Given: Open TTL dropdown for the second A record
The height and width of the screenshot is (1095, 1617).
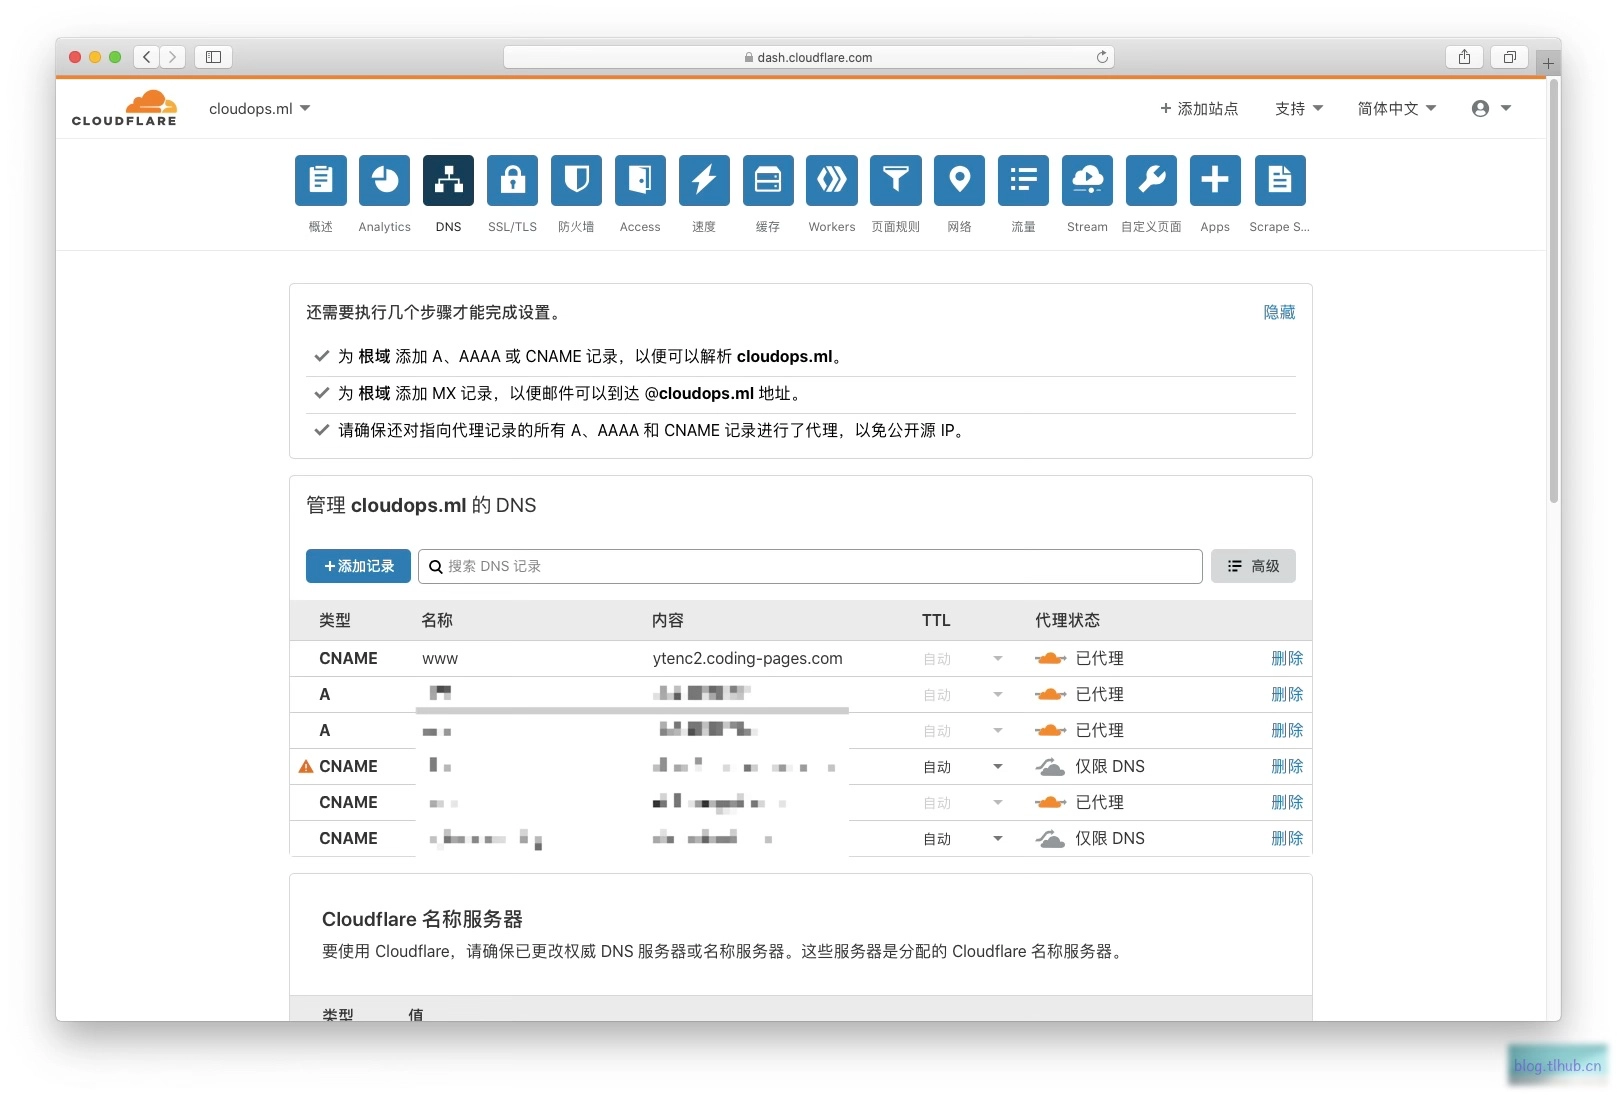Looking at the screenshot, I should coord(962,730).
